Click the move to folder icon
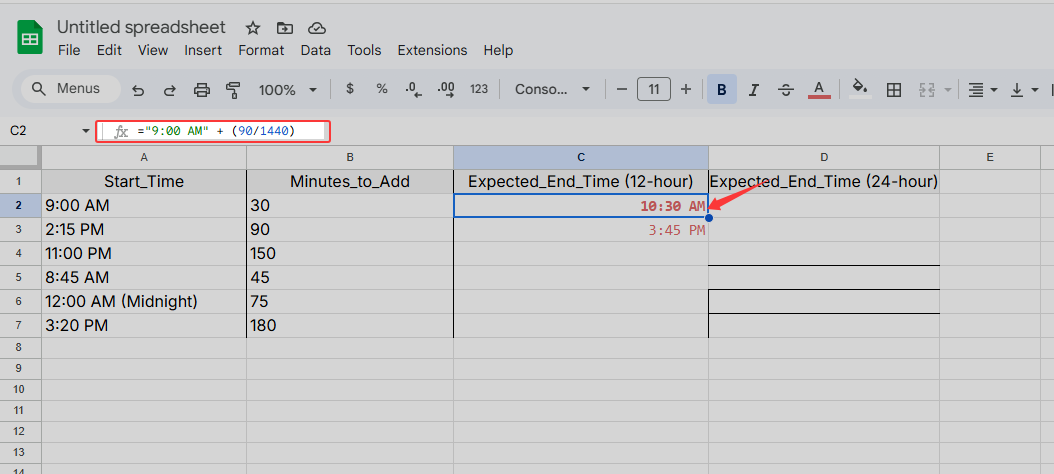 (285, 28)
